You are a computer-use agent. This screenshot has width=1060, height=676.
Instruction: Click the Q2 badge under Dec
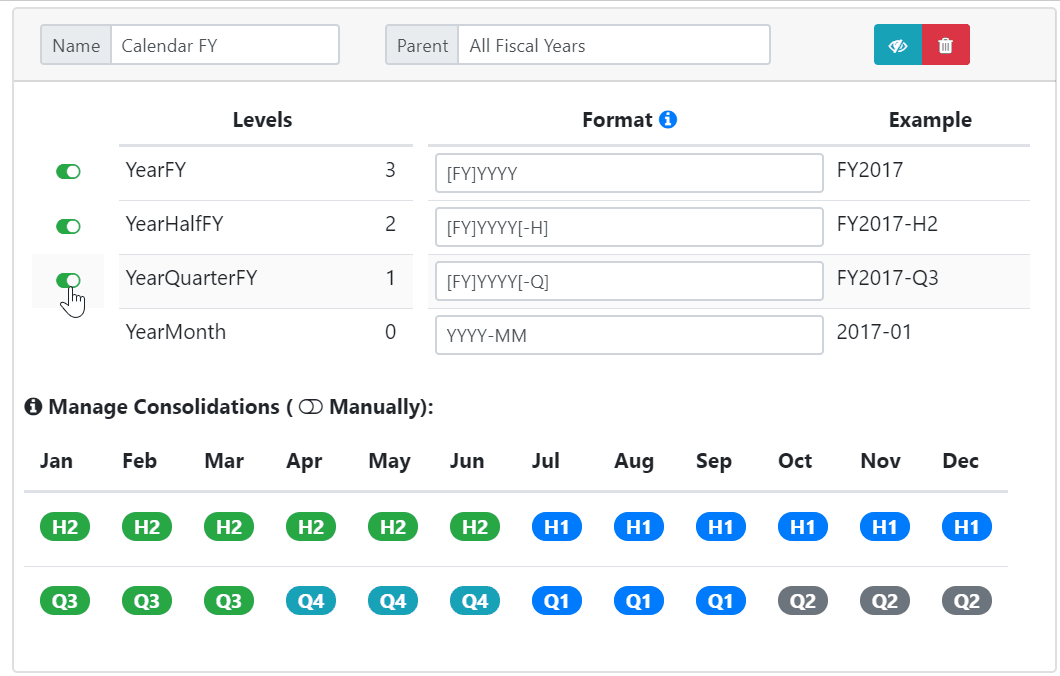tap(967, 601)
